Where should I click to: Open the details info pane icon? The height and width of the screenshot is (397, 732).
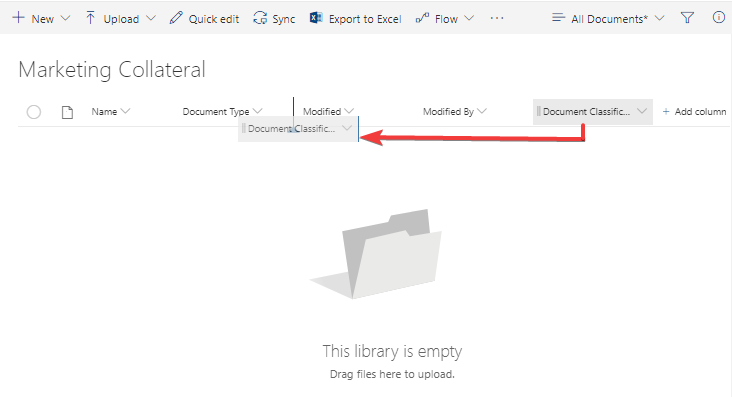pos(718,18)
